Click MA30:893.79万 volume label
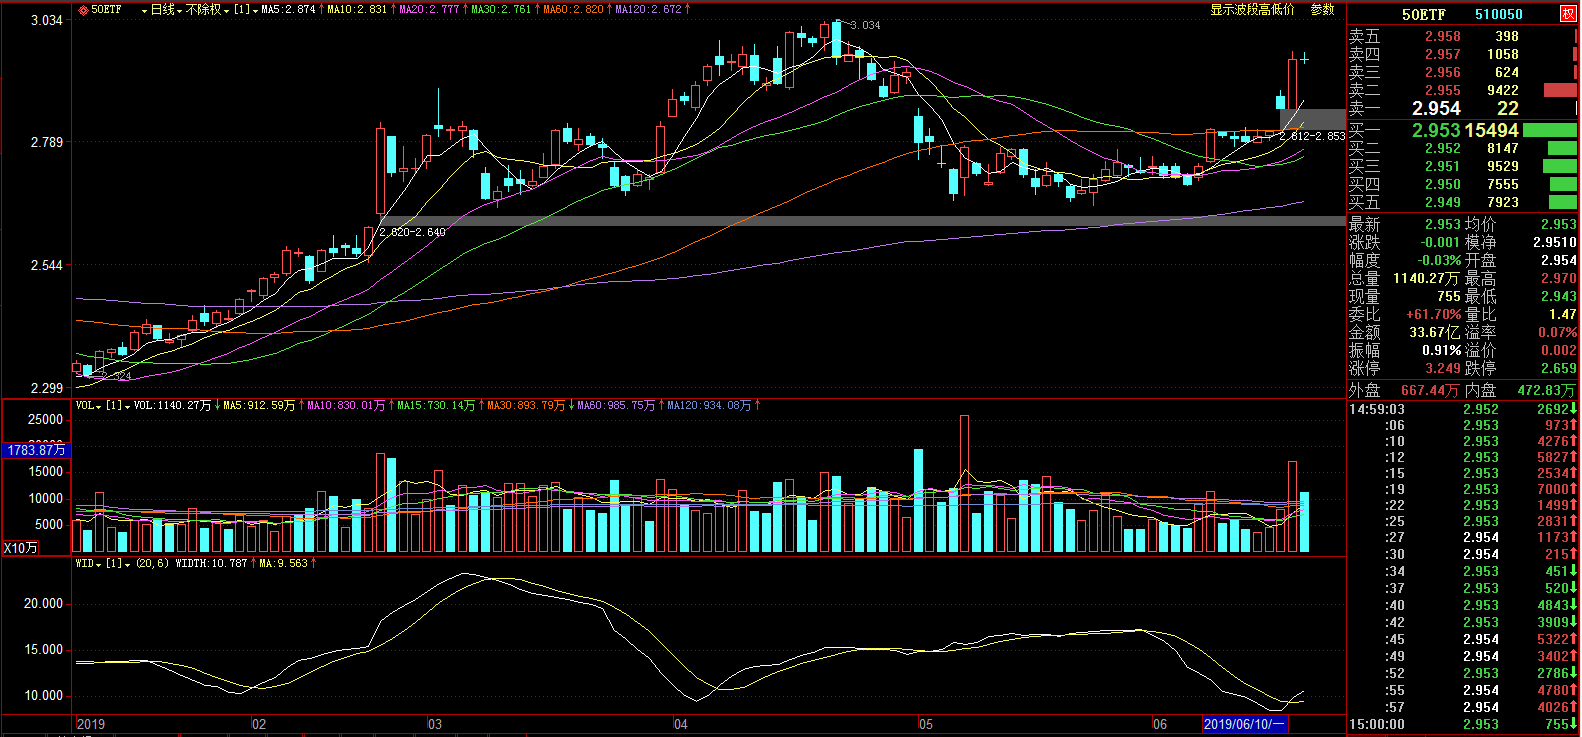 (526, 406)
